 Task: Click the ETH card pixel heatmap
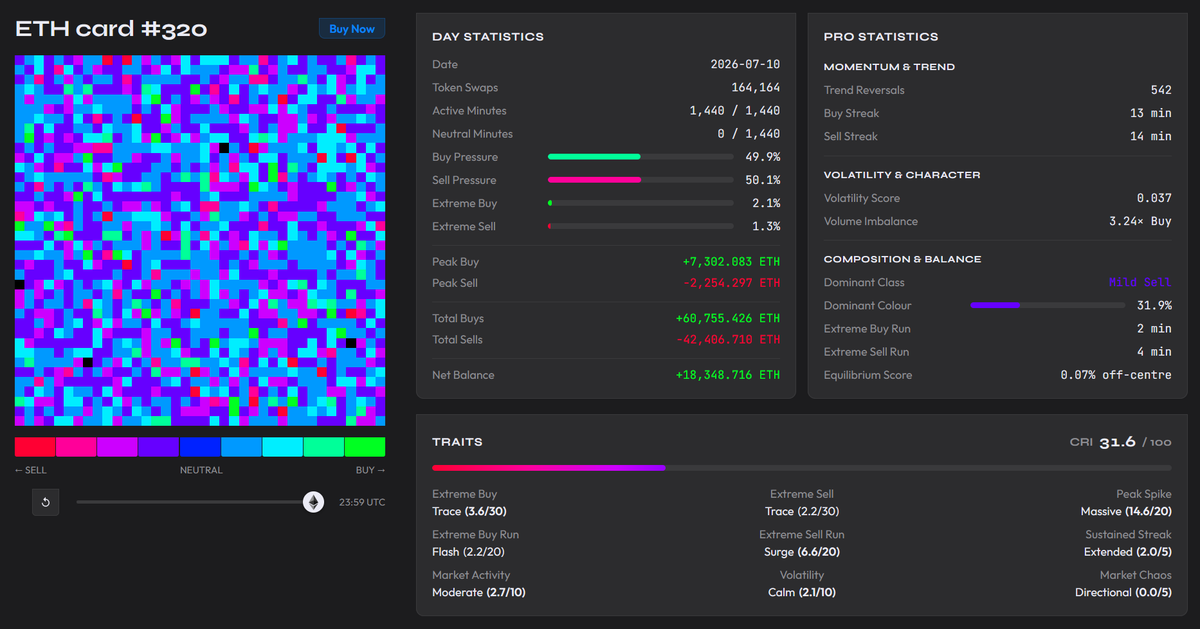(x=200, y=241)
